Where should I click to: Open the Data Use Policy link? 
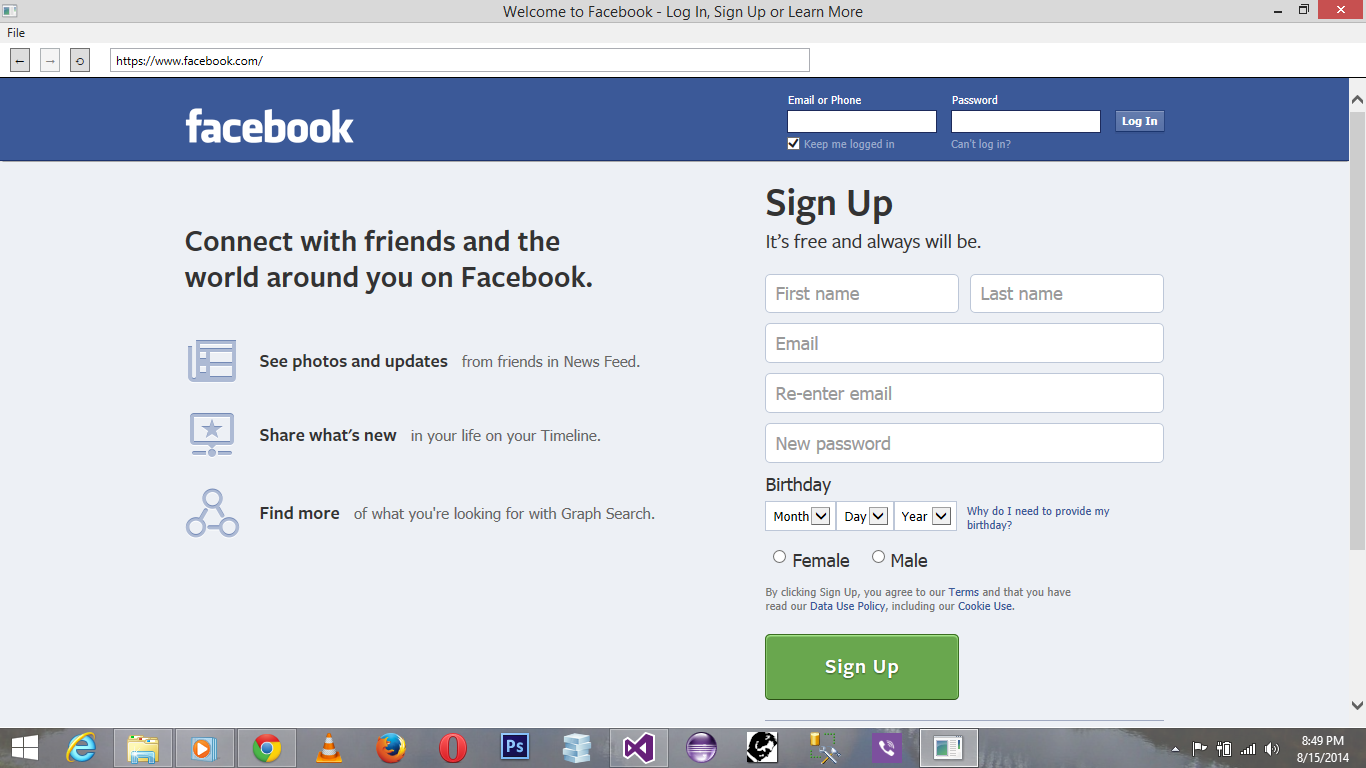[x=848, y=606]
